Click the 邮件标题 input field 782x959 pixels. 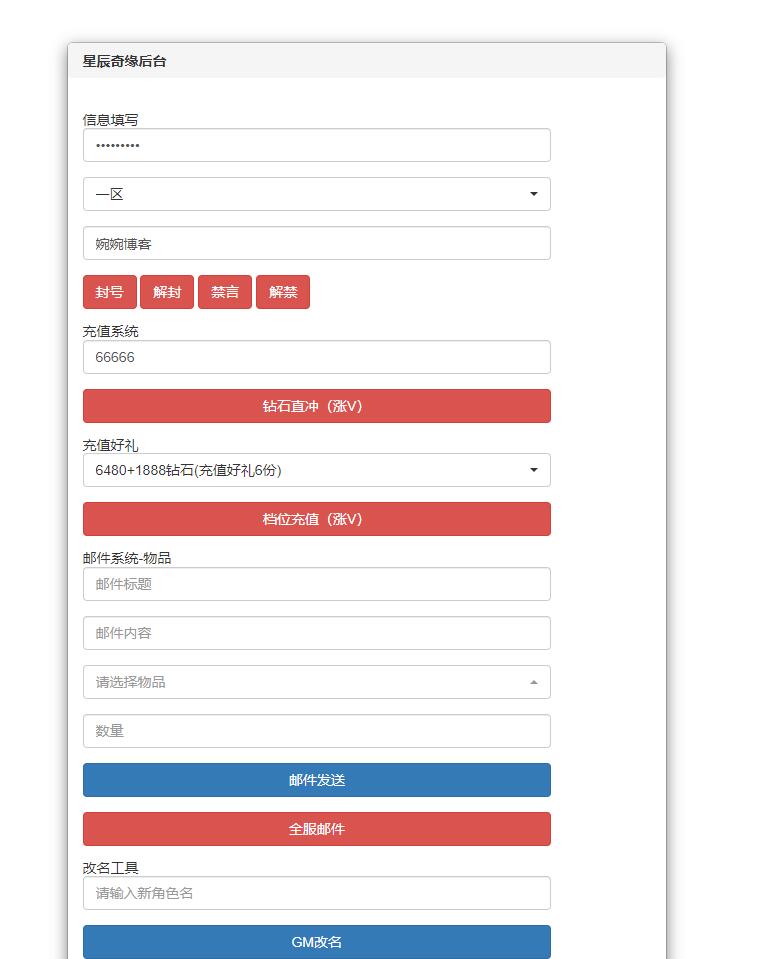coord(316,584)
